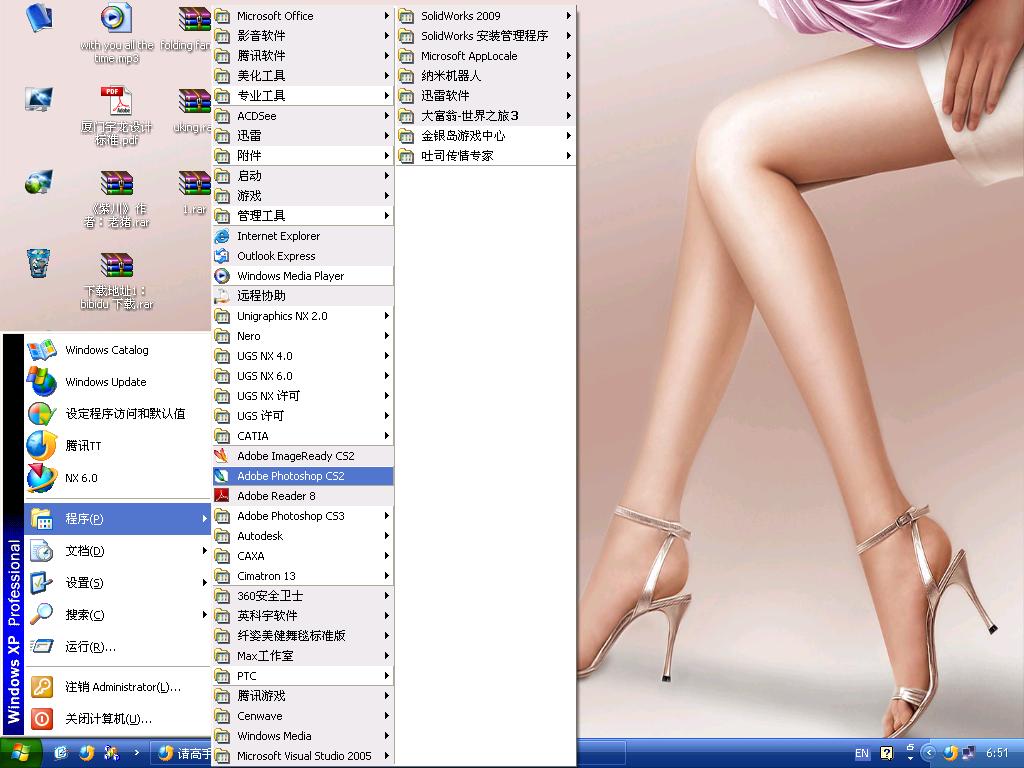Viewport: 1024px width, 768px height.
Task: Click the 搜索(C) magnifier icon
Action: click(x=41, y=615)
